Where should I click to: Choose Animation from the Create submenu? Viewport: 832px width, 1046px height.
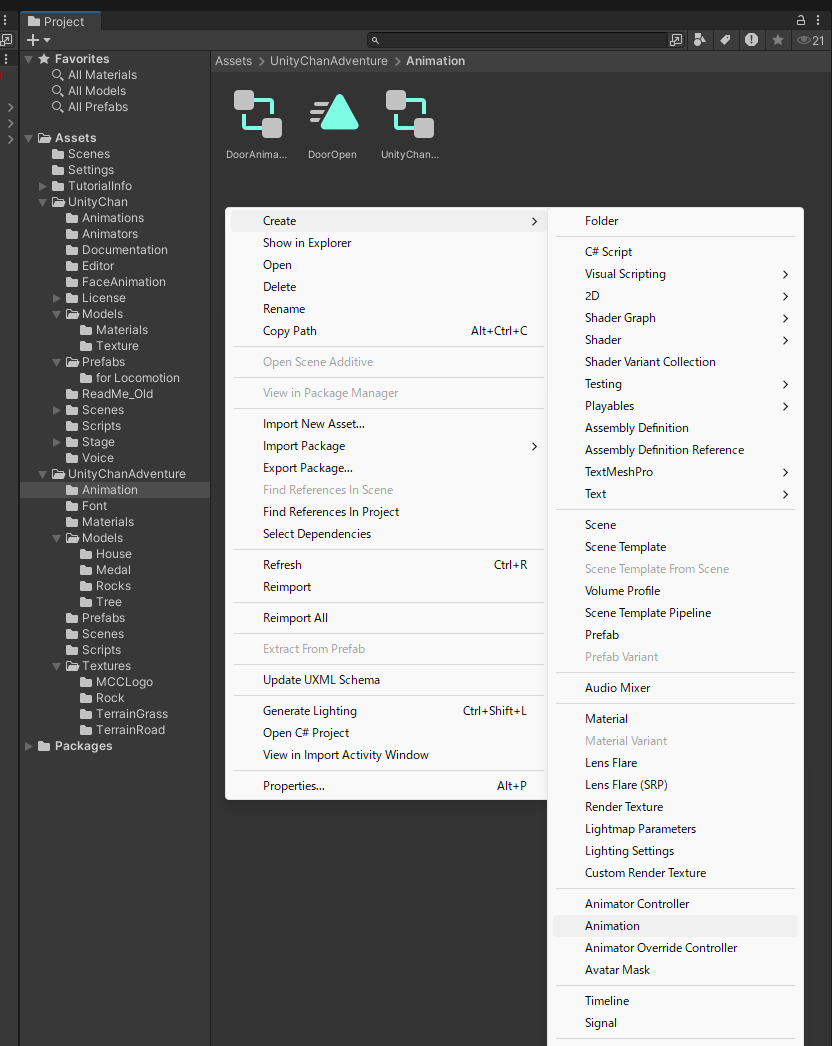coord(612,926)
